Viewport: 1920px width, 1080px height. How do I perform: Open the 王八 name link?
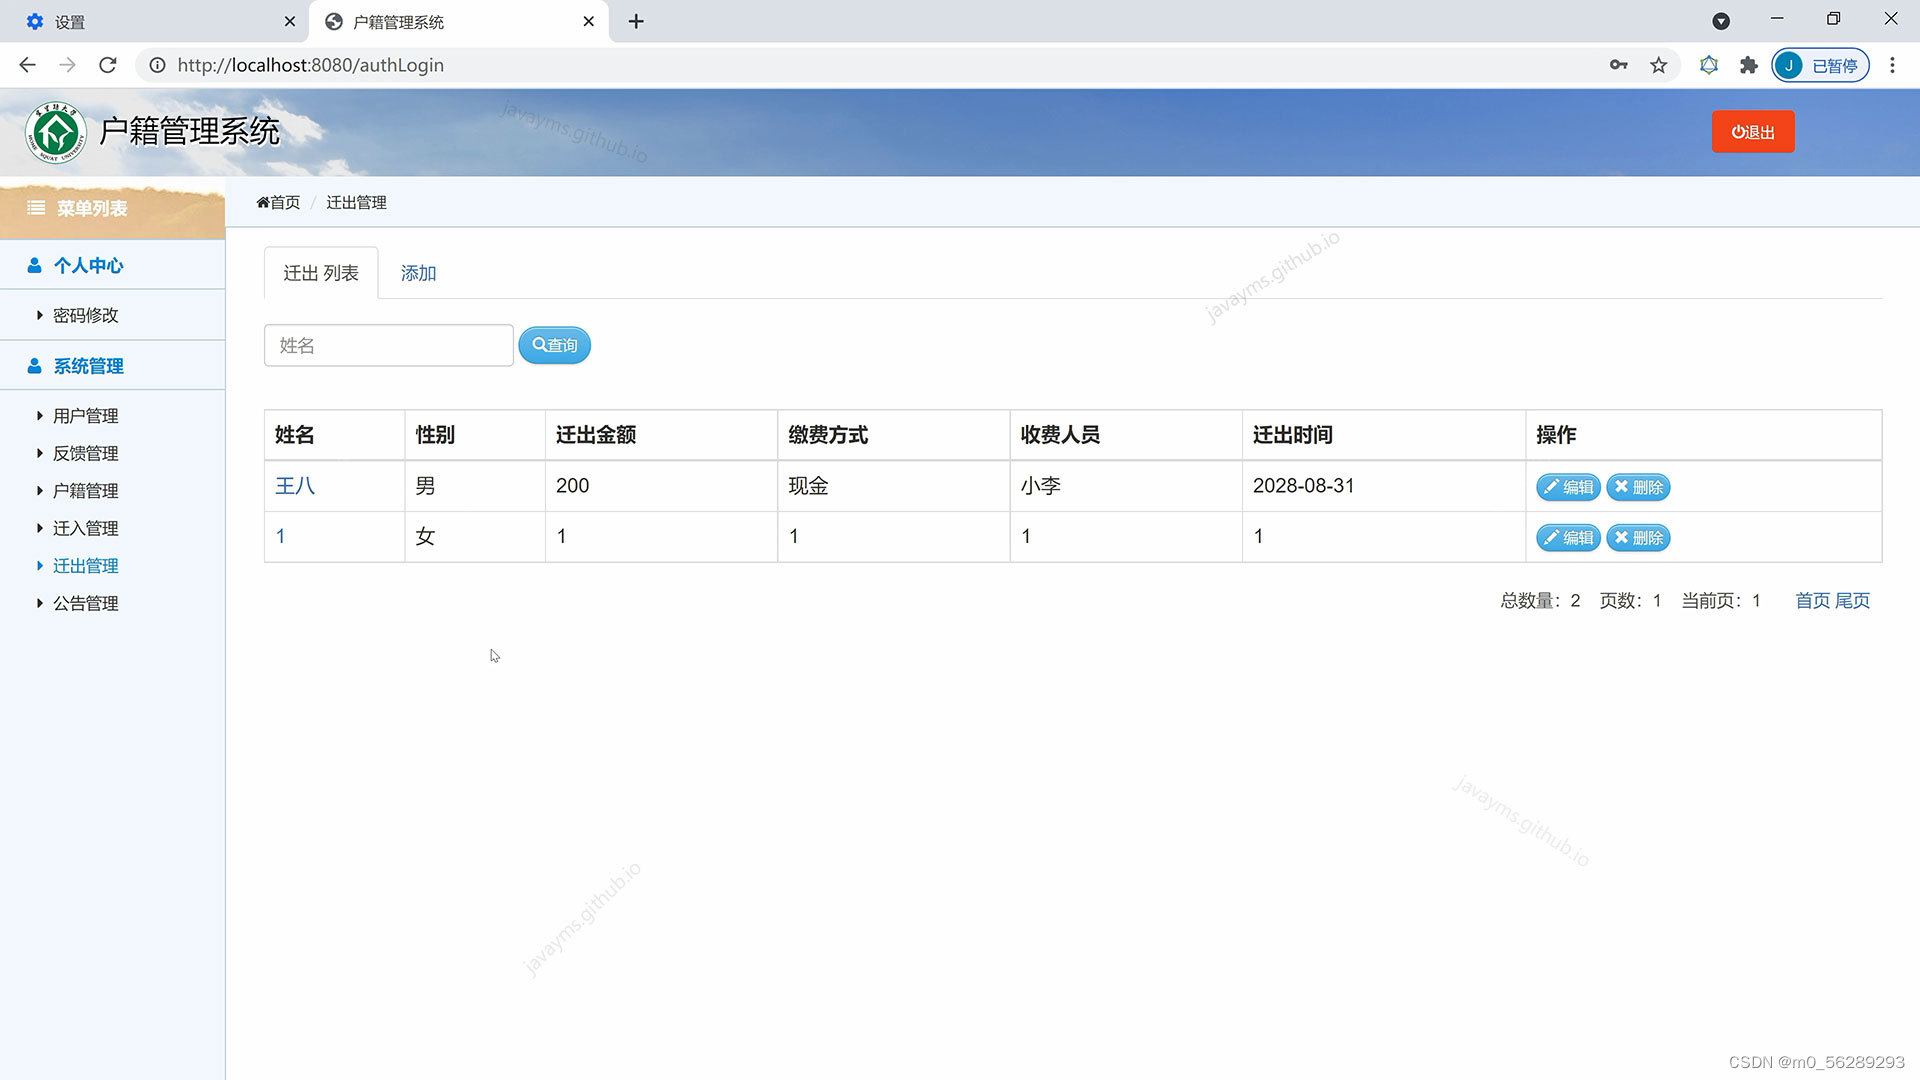tap(294, 486)
